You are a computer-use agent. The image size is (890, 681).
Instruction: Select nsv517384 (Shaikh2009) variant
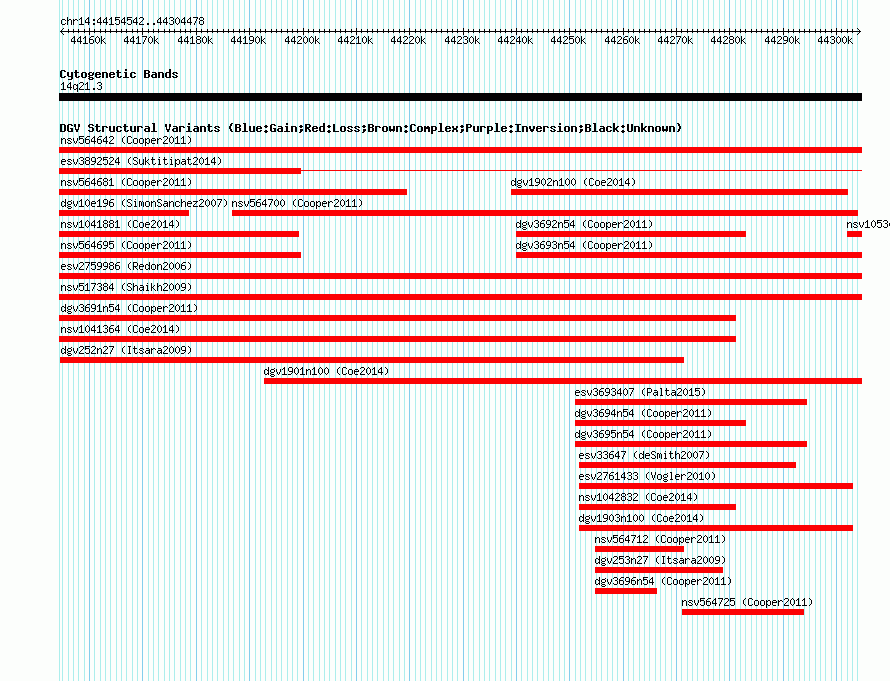pyautogui.click(x=126, y=287)
